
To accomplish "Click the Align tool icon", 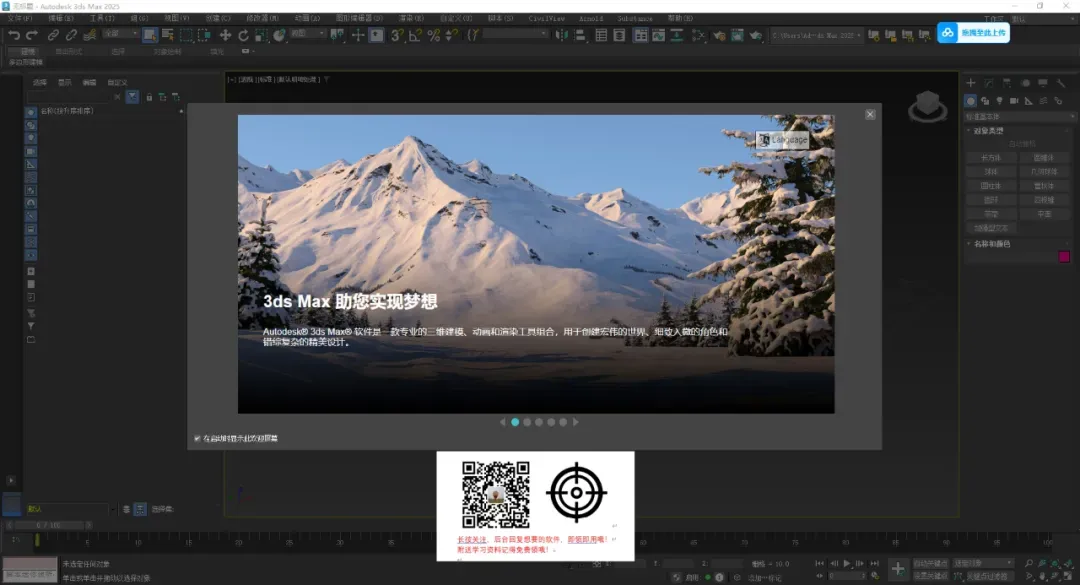I will (580, 35).
